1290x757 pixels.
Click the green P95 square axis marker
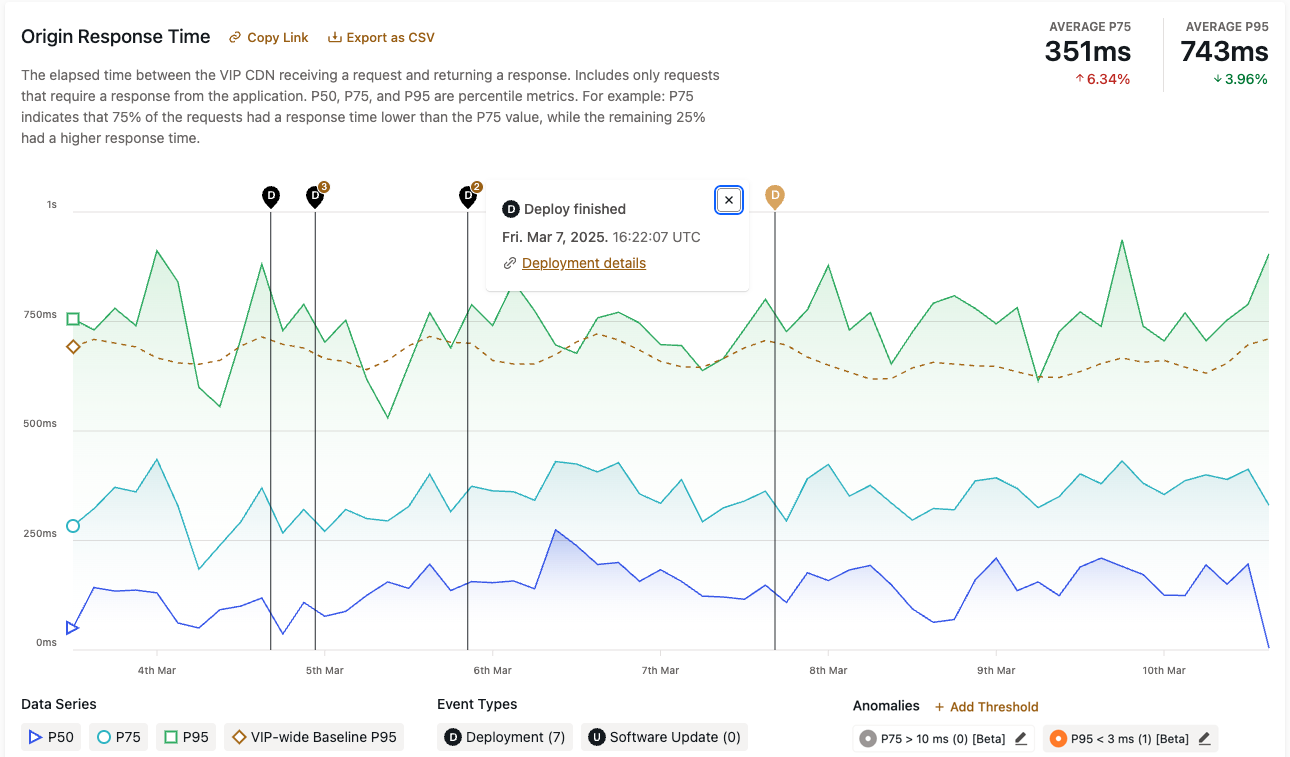73,319
